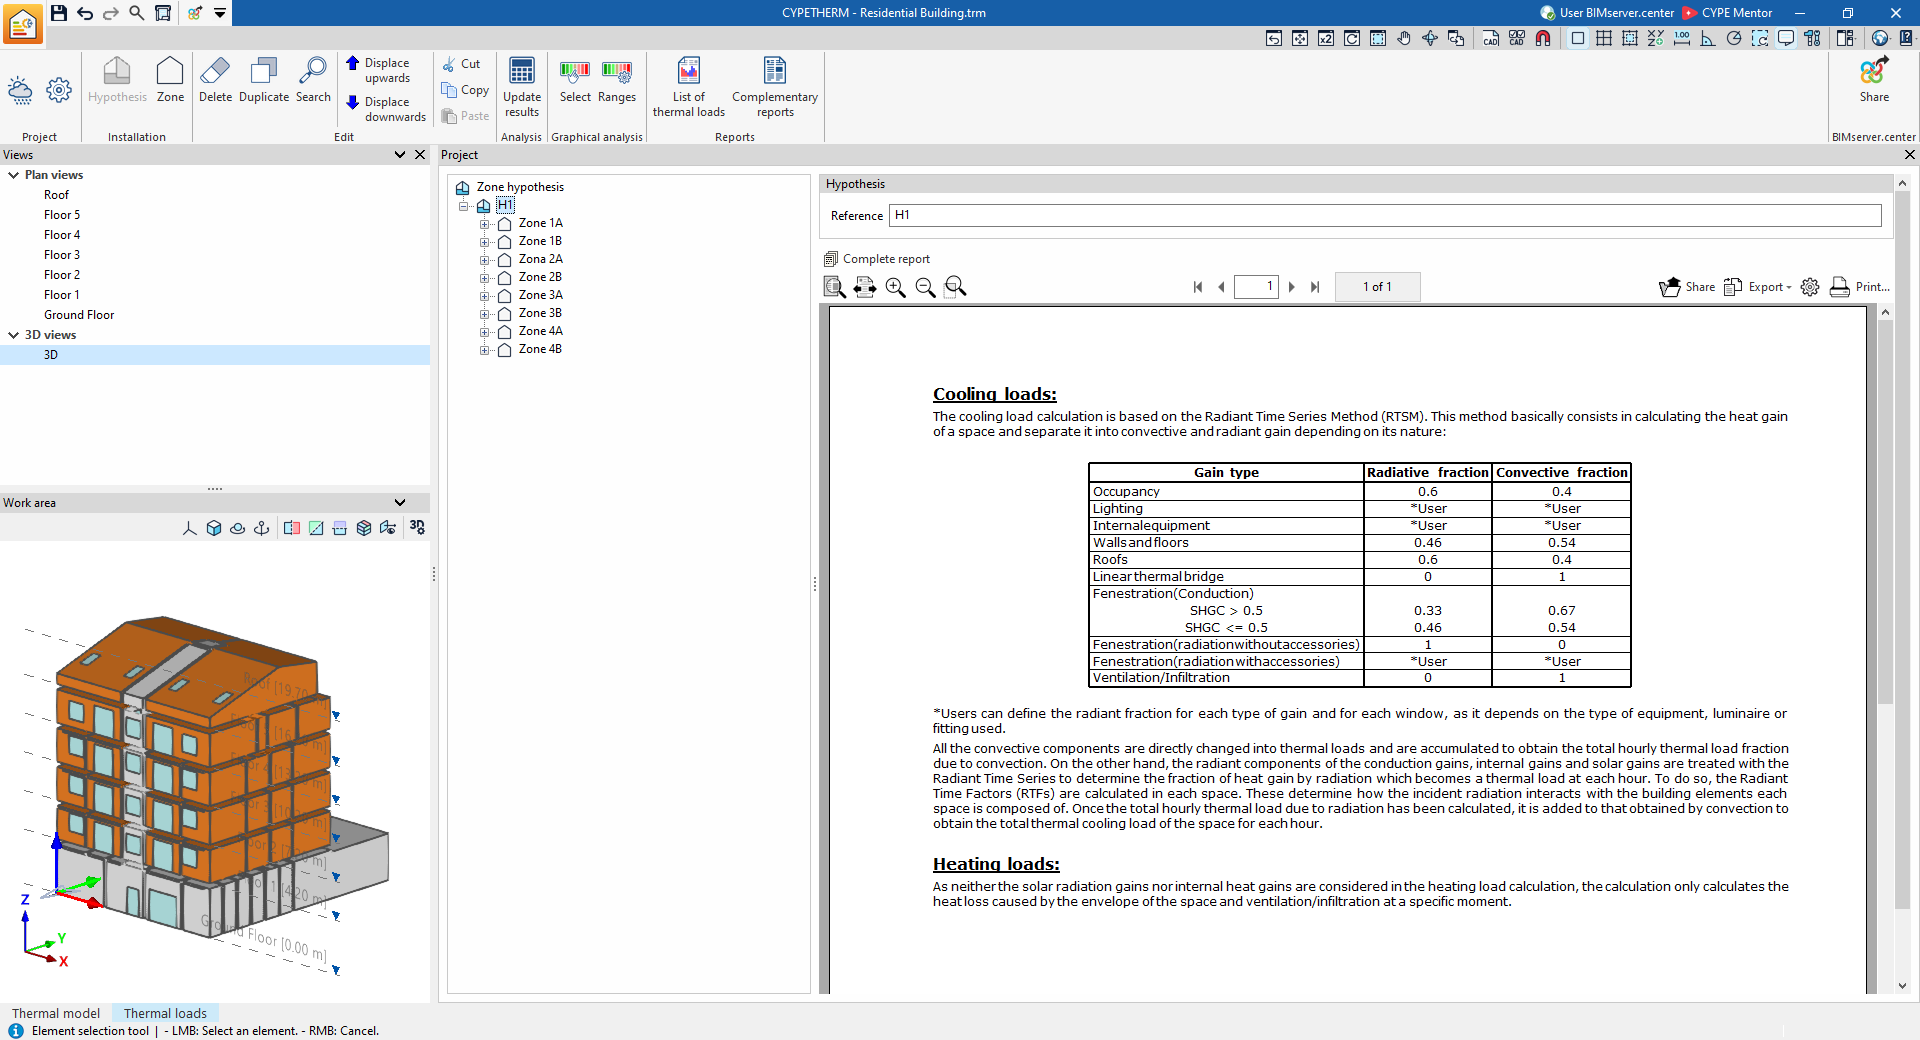Select the Zone tool
The height and width of the screenshot is (1040, 1920).
tap(170, 80)
